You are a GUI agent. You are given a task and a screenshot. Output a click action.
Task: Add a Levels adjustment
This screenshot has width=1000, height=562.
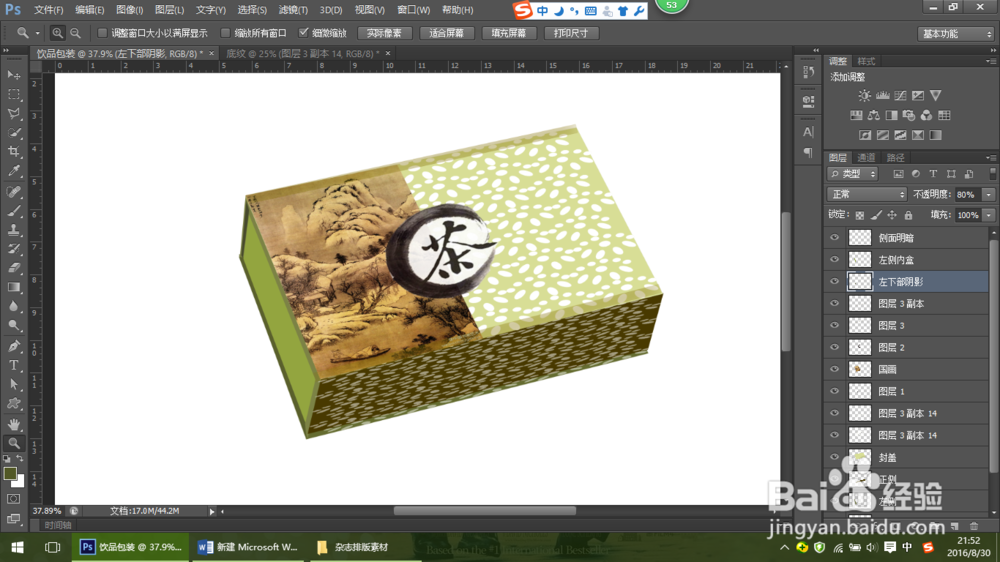tap(882, 96)
